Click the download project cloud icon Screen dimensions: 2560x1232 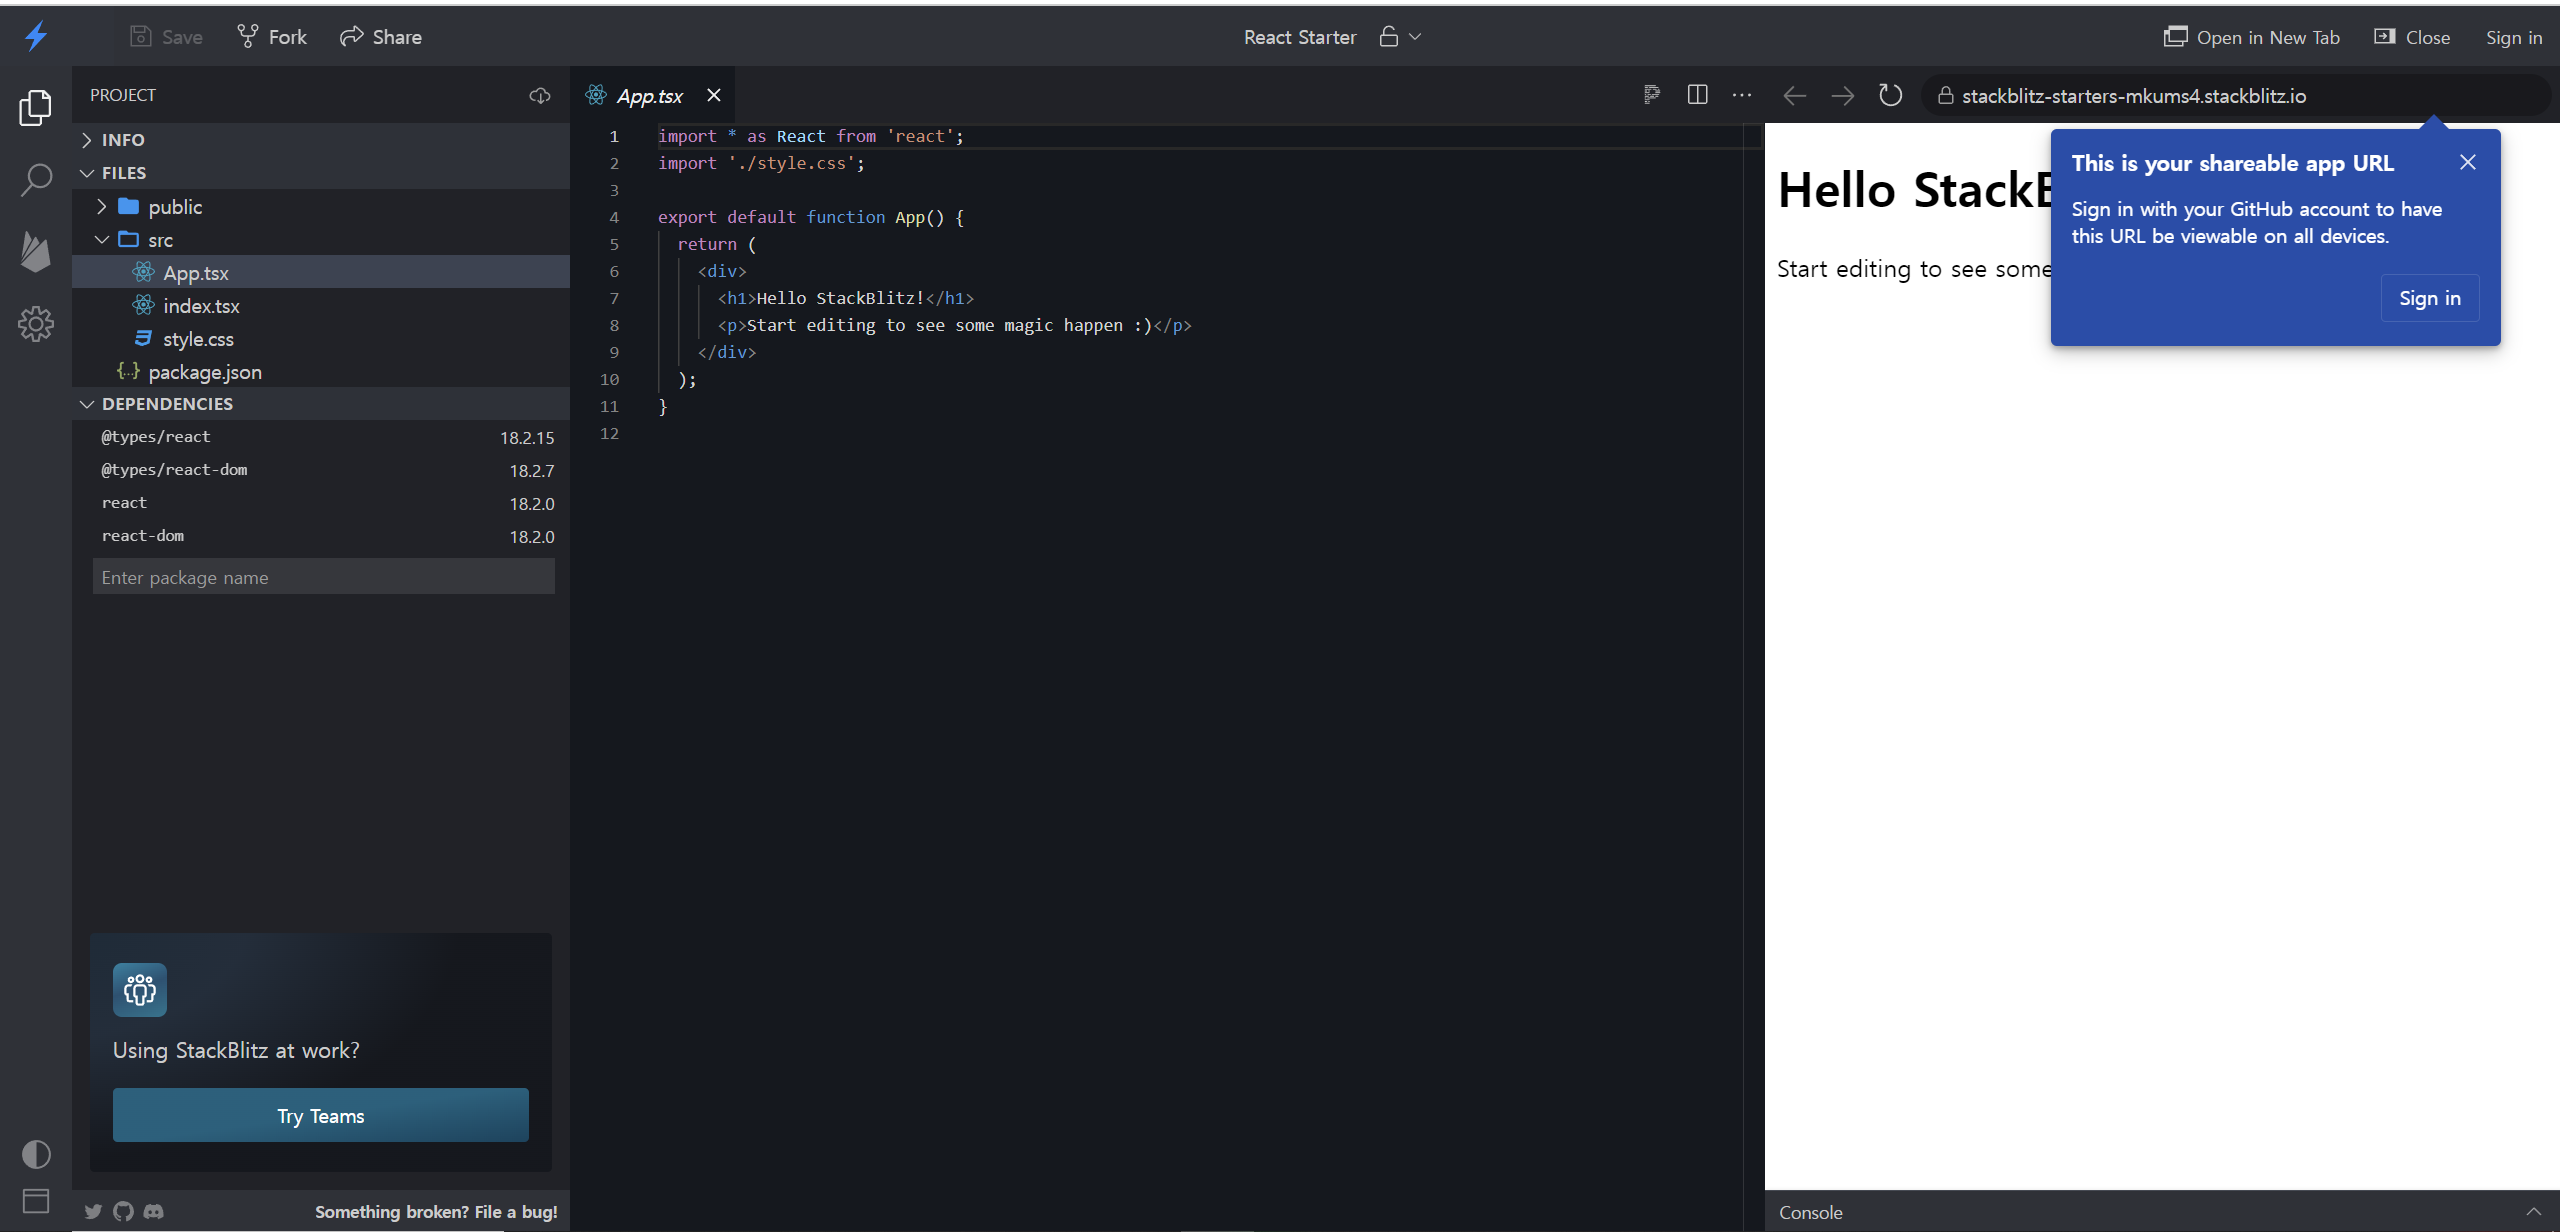(540, 95)
